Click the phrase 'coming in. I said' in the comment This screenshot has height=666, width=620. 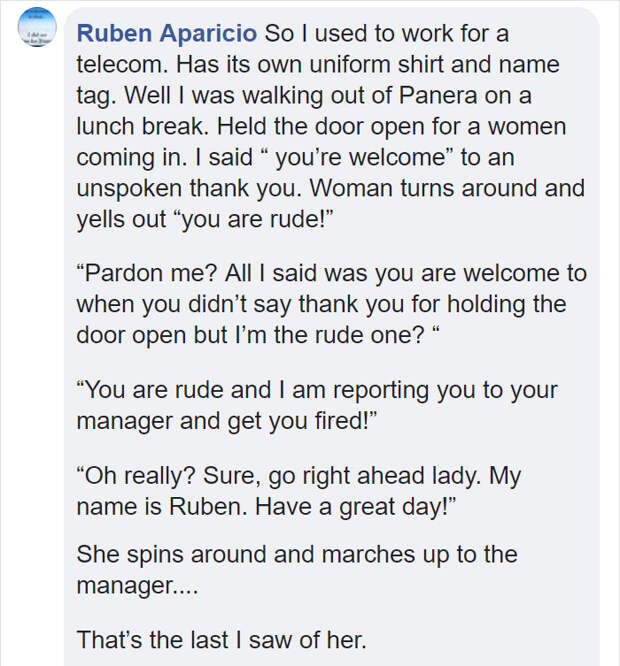[165, 157]
